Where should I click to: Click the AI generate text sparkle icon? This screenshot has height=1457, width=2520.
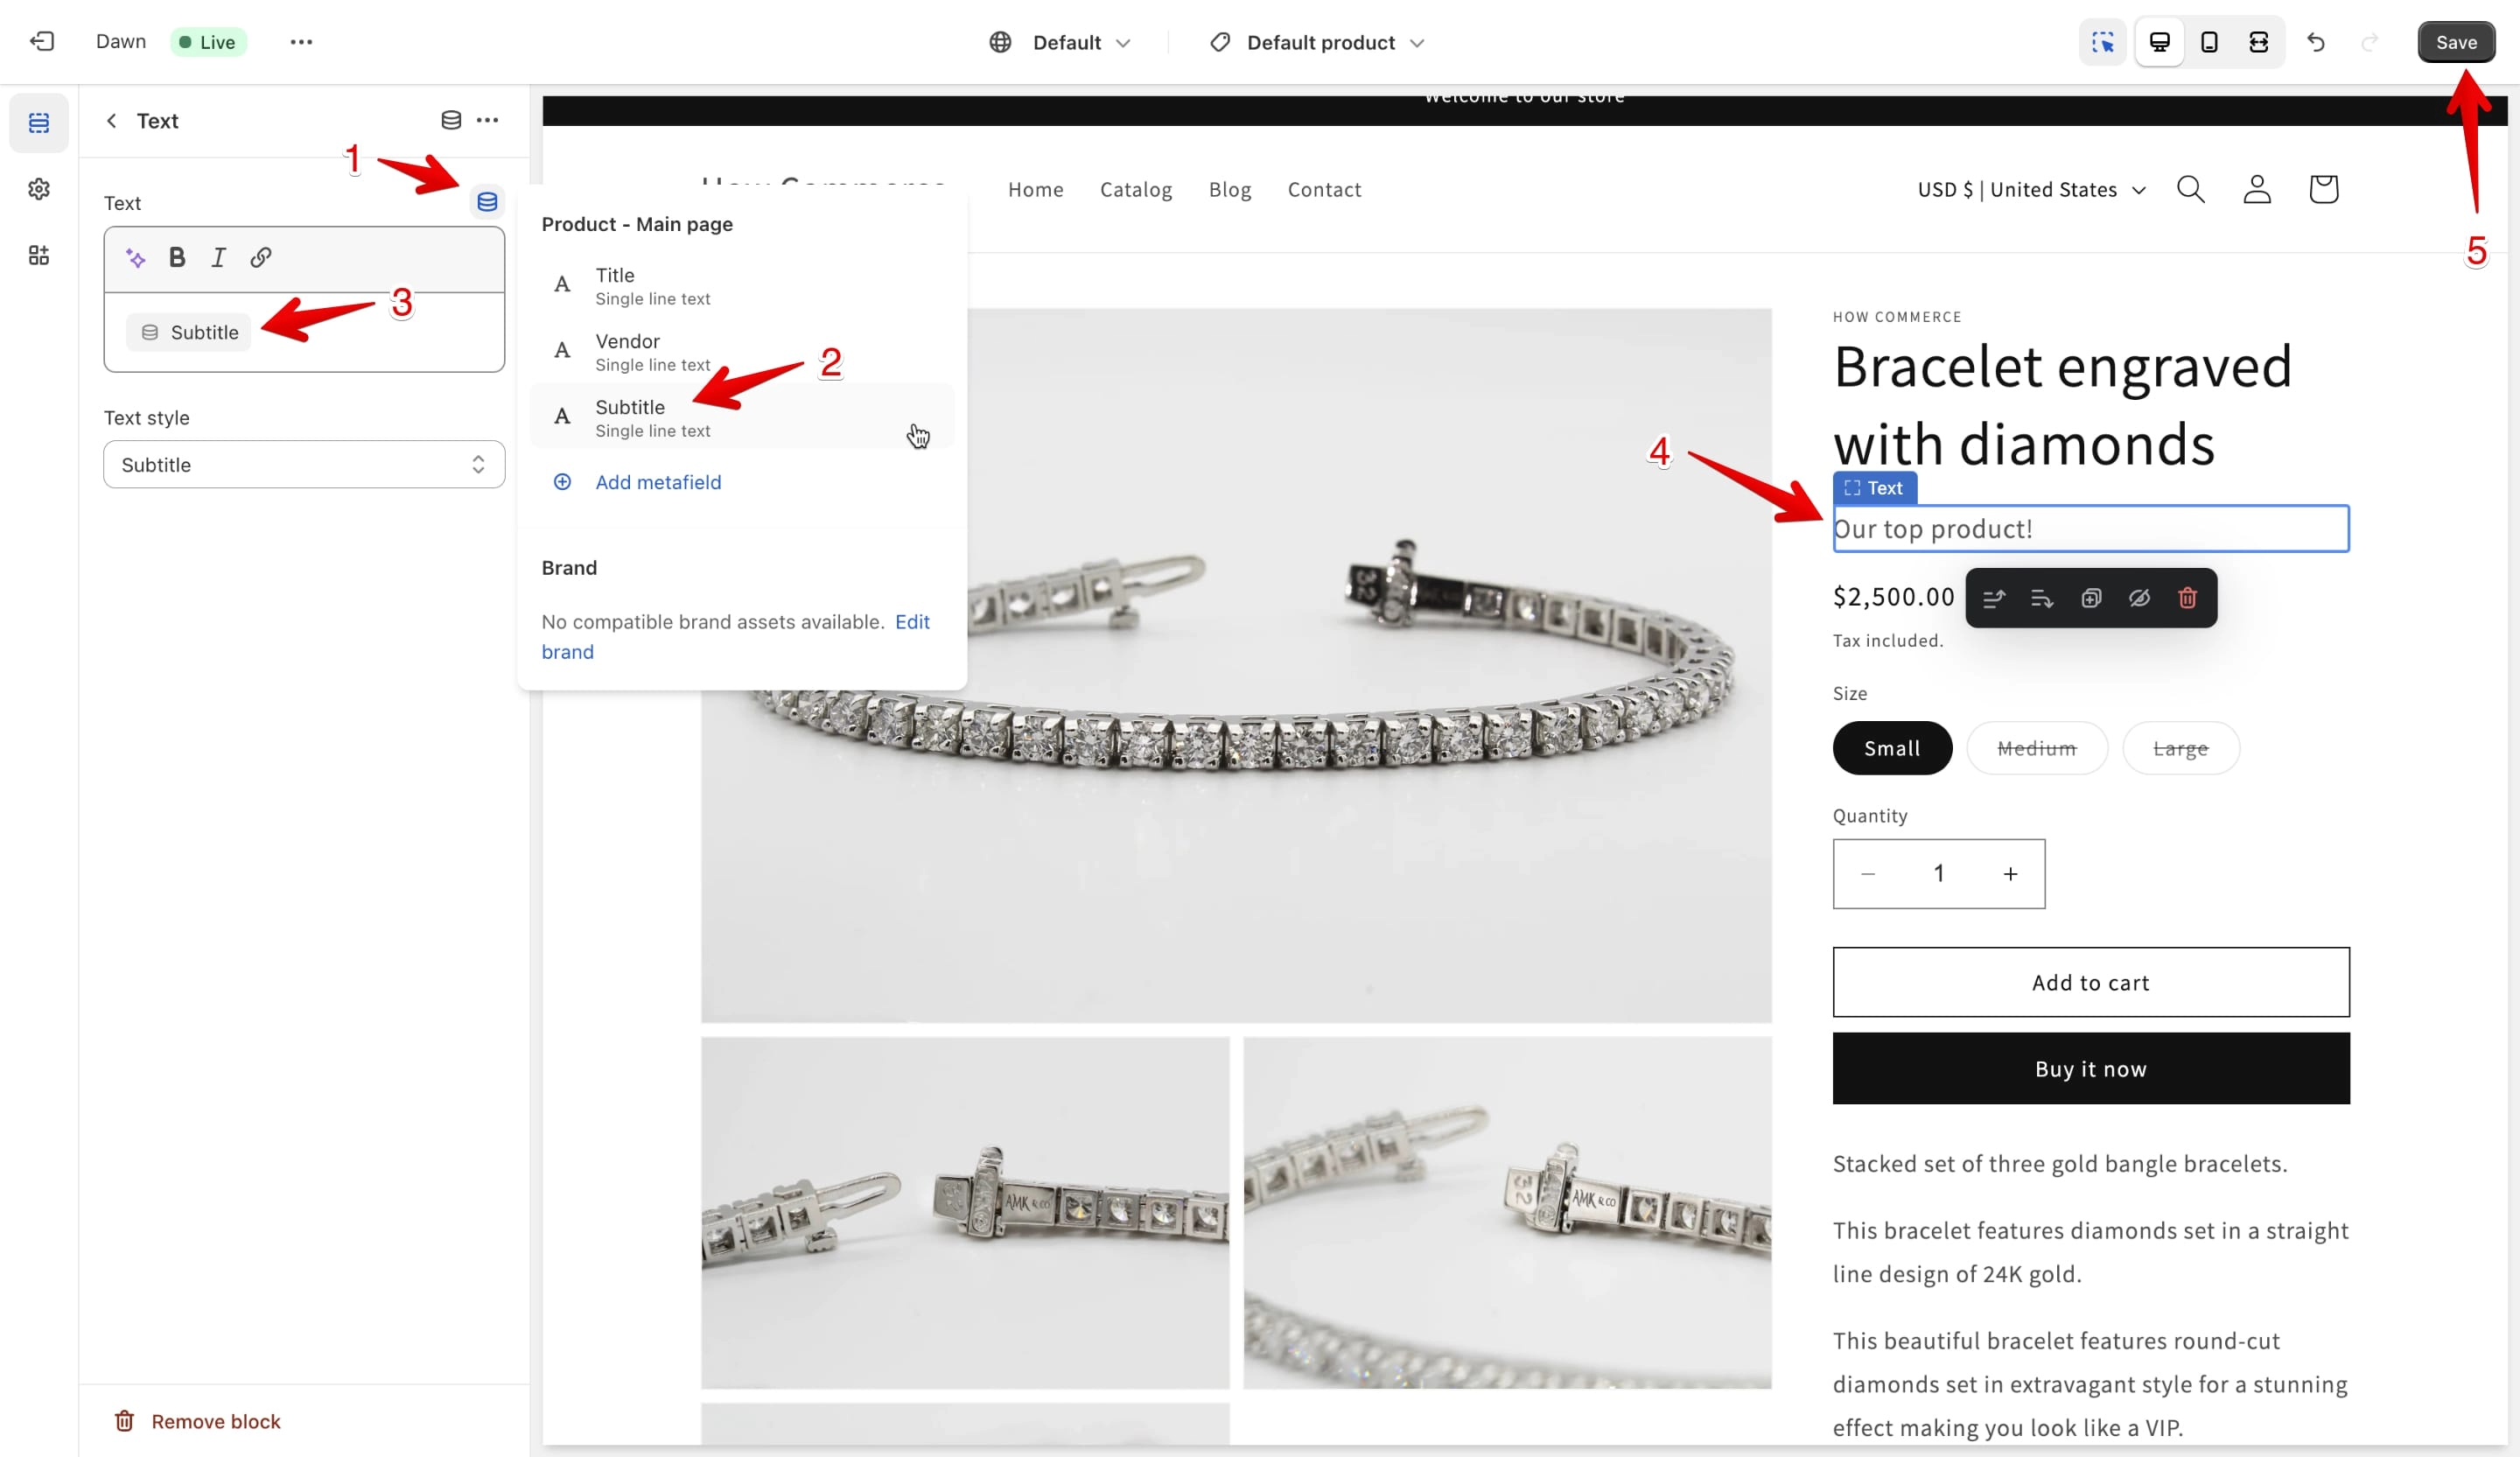[135, 258]
